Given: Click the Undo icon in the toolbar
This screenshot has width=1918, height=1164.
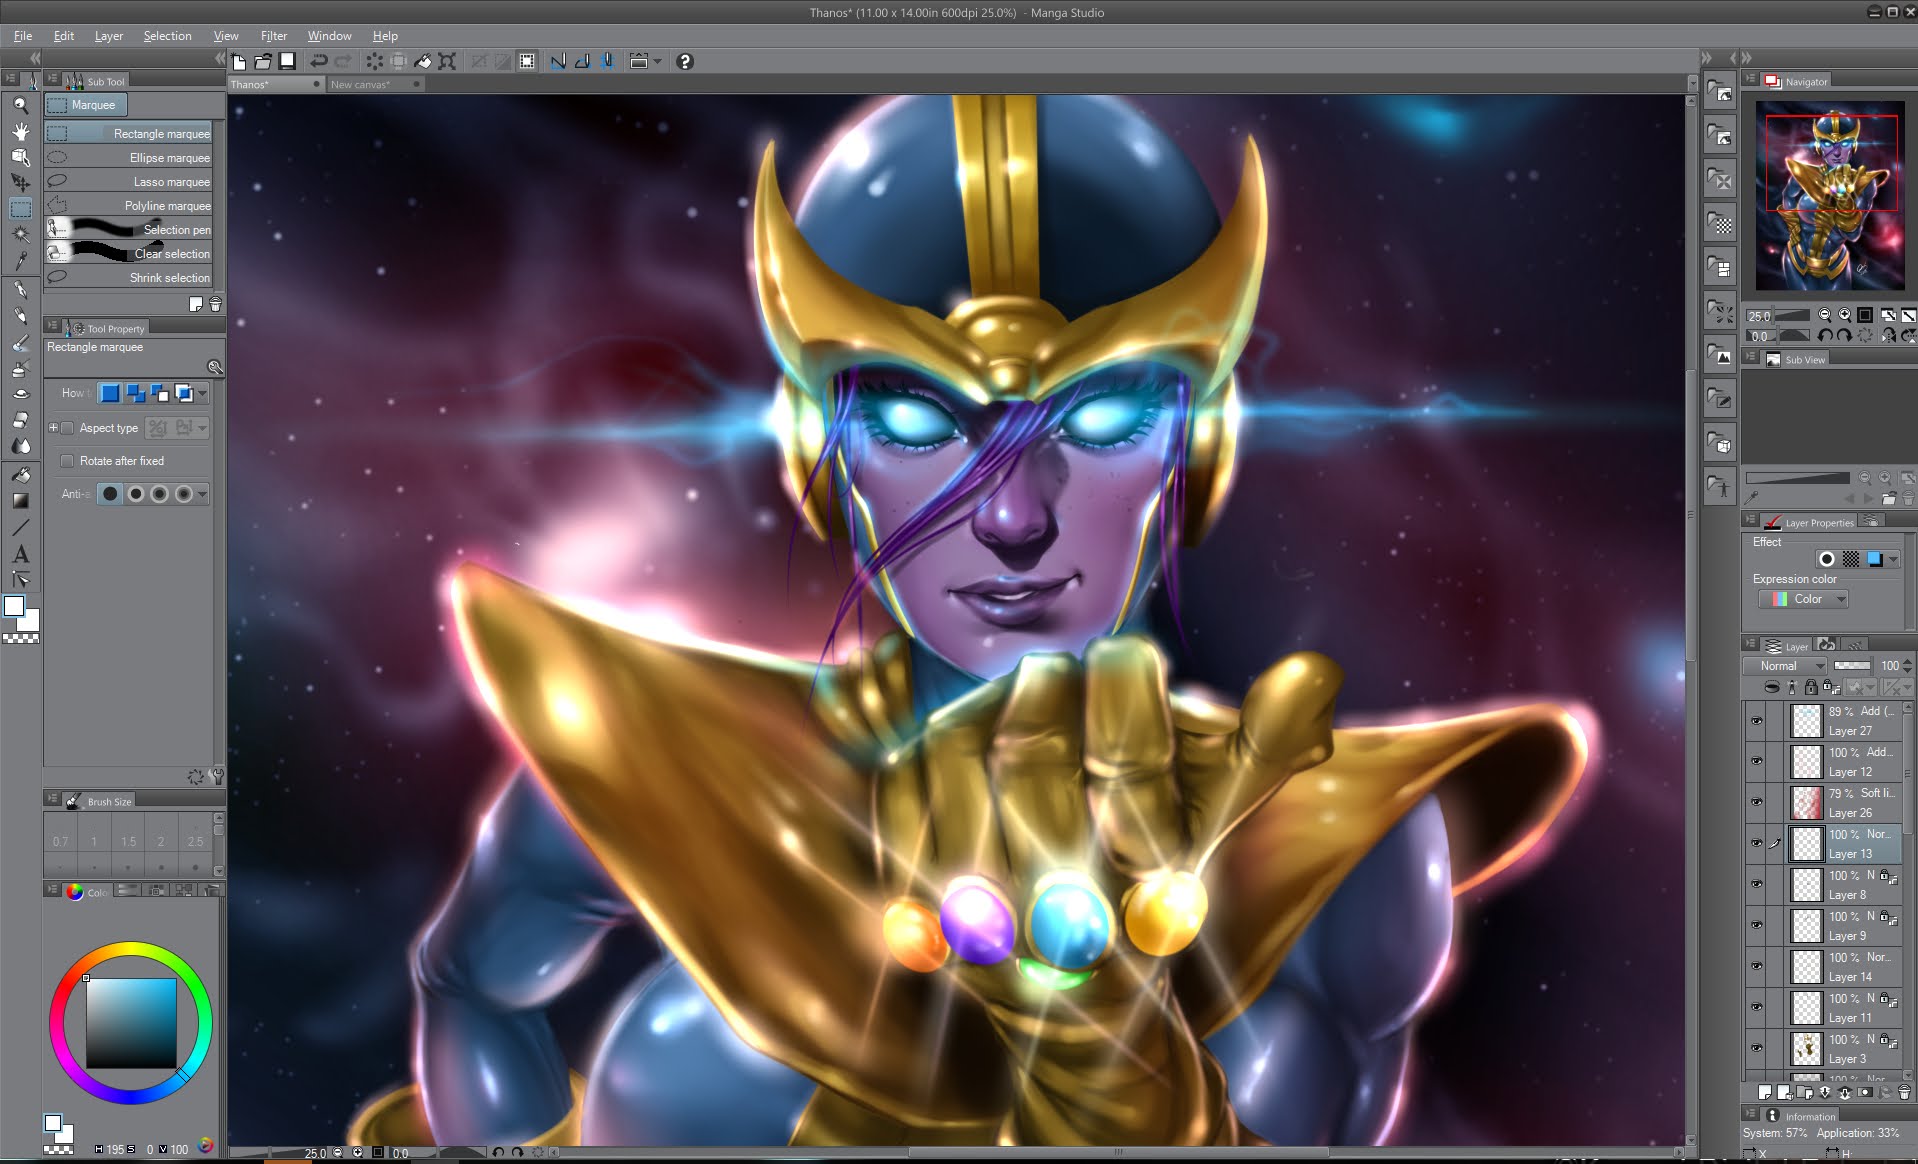Looking at the screenshot, I should point(318,61).
